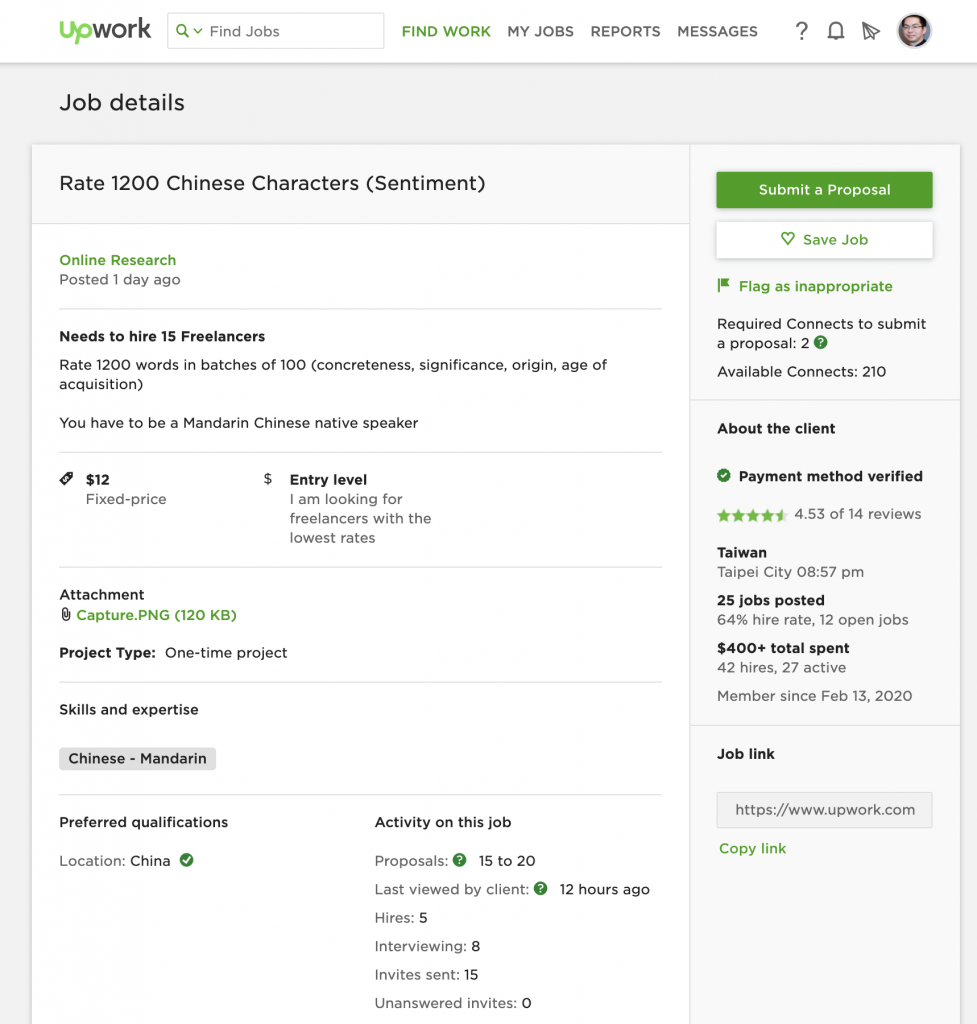Screen dimensions: 977x1024
Task: Save this job with the heart button
Action: tap(824, 240)
